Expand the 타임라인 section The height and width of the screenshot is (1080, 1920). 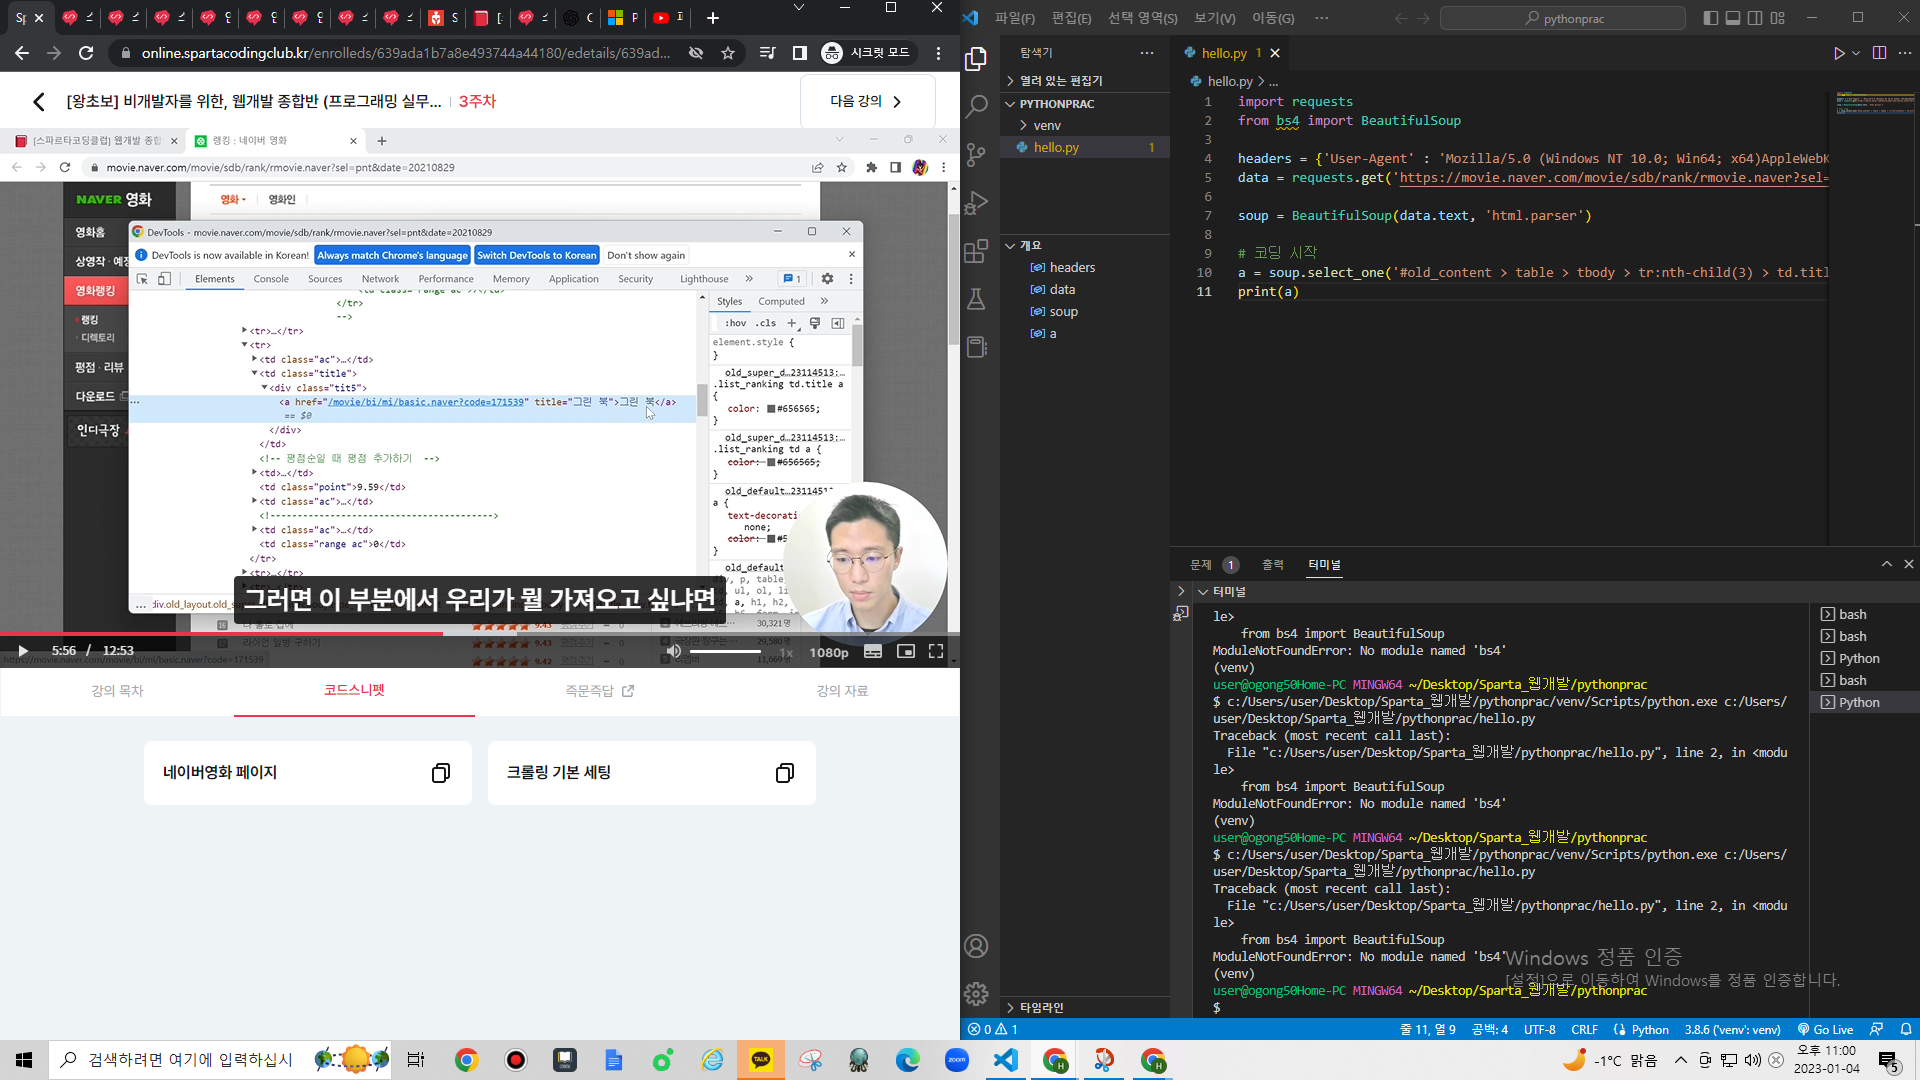[x=1041, y=1007]
